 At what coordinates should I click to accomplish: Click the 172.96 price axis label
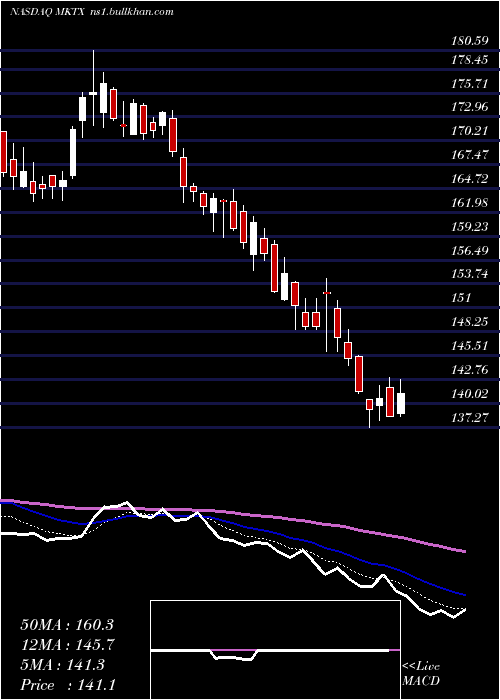(x=469, y=107)
